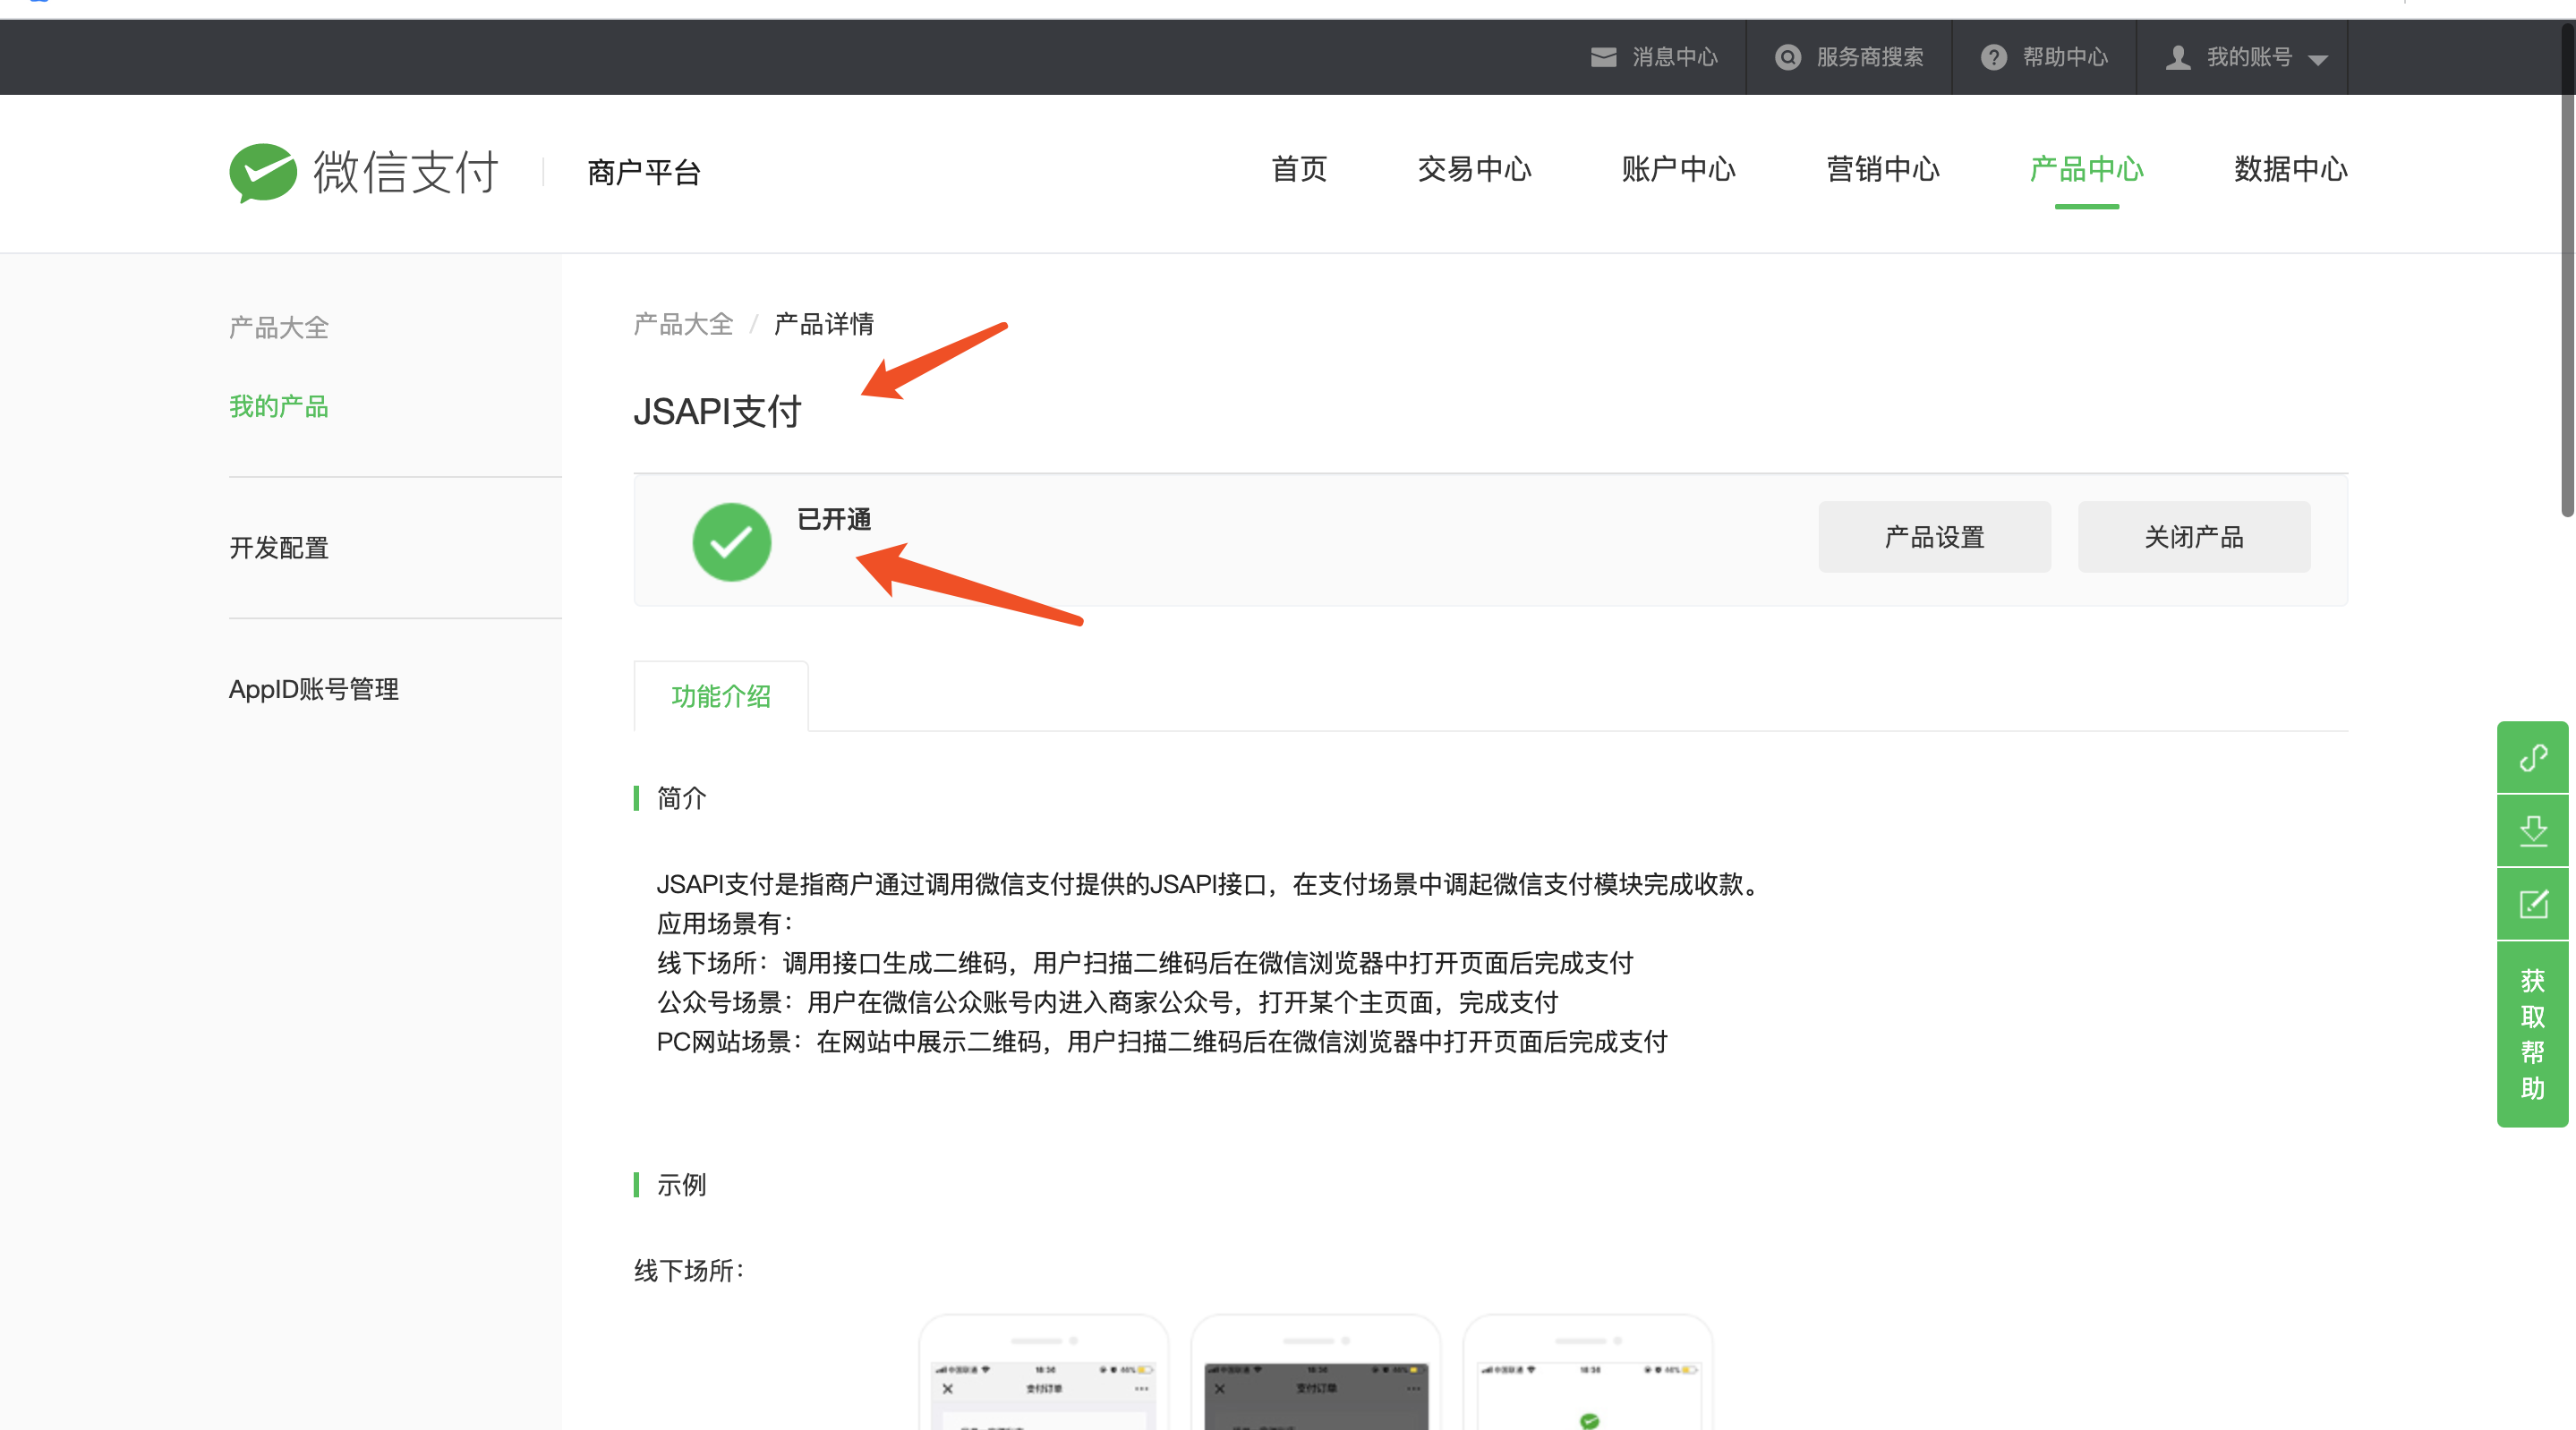2576x1430 pixels.
Task: Click the green enabled status checkmark icon
Action: [x=731, y=541]
